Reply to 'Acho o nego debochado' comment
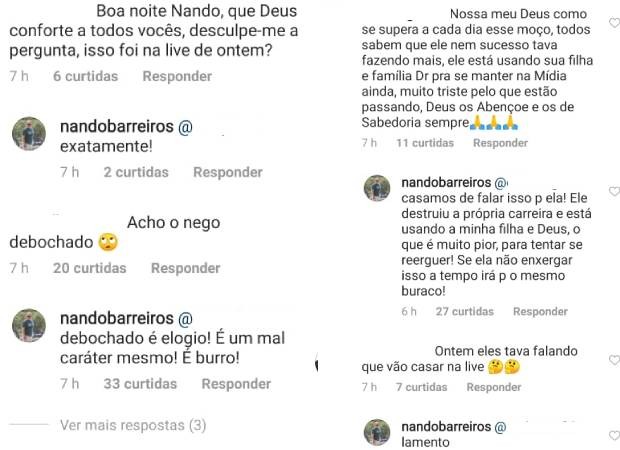This screenshot has height=450, width=620. (x=185, y=268)
